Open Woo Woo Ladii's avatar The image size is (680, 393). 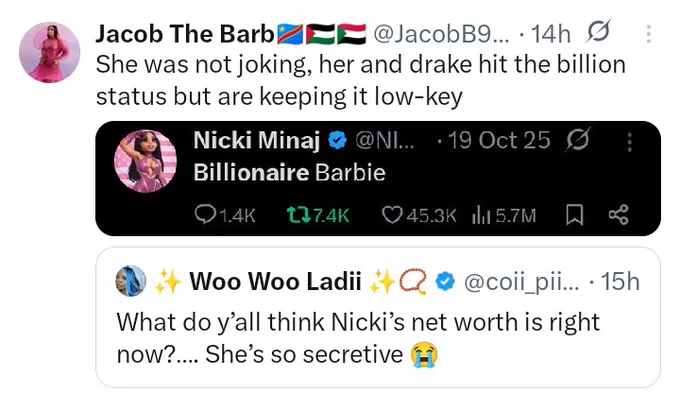(130, 281)
